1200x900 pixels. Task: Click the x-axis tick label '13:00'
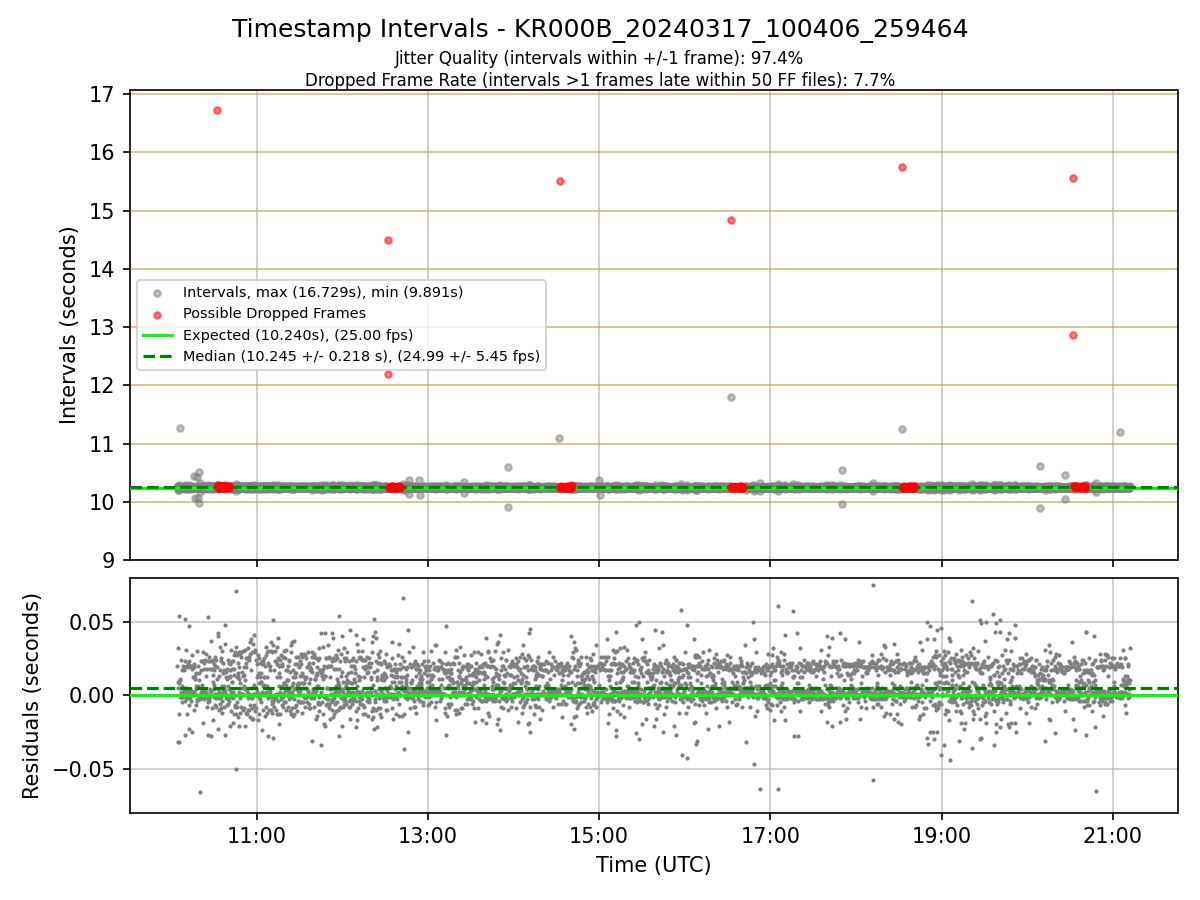tap(428, 837)
